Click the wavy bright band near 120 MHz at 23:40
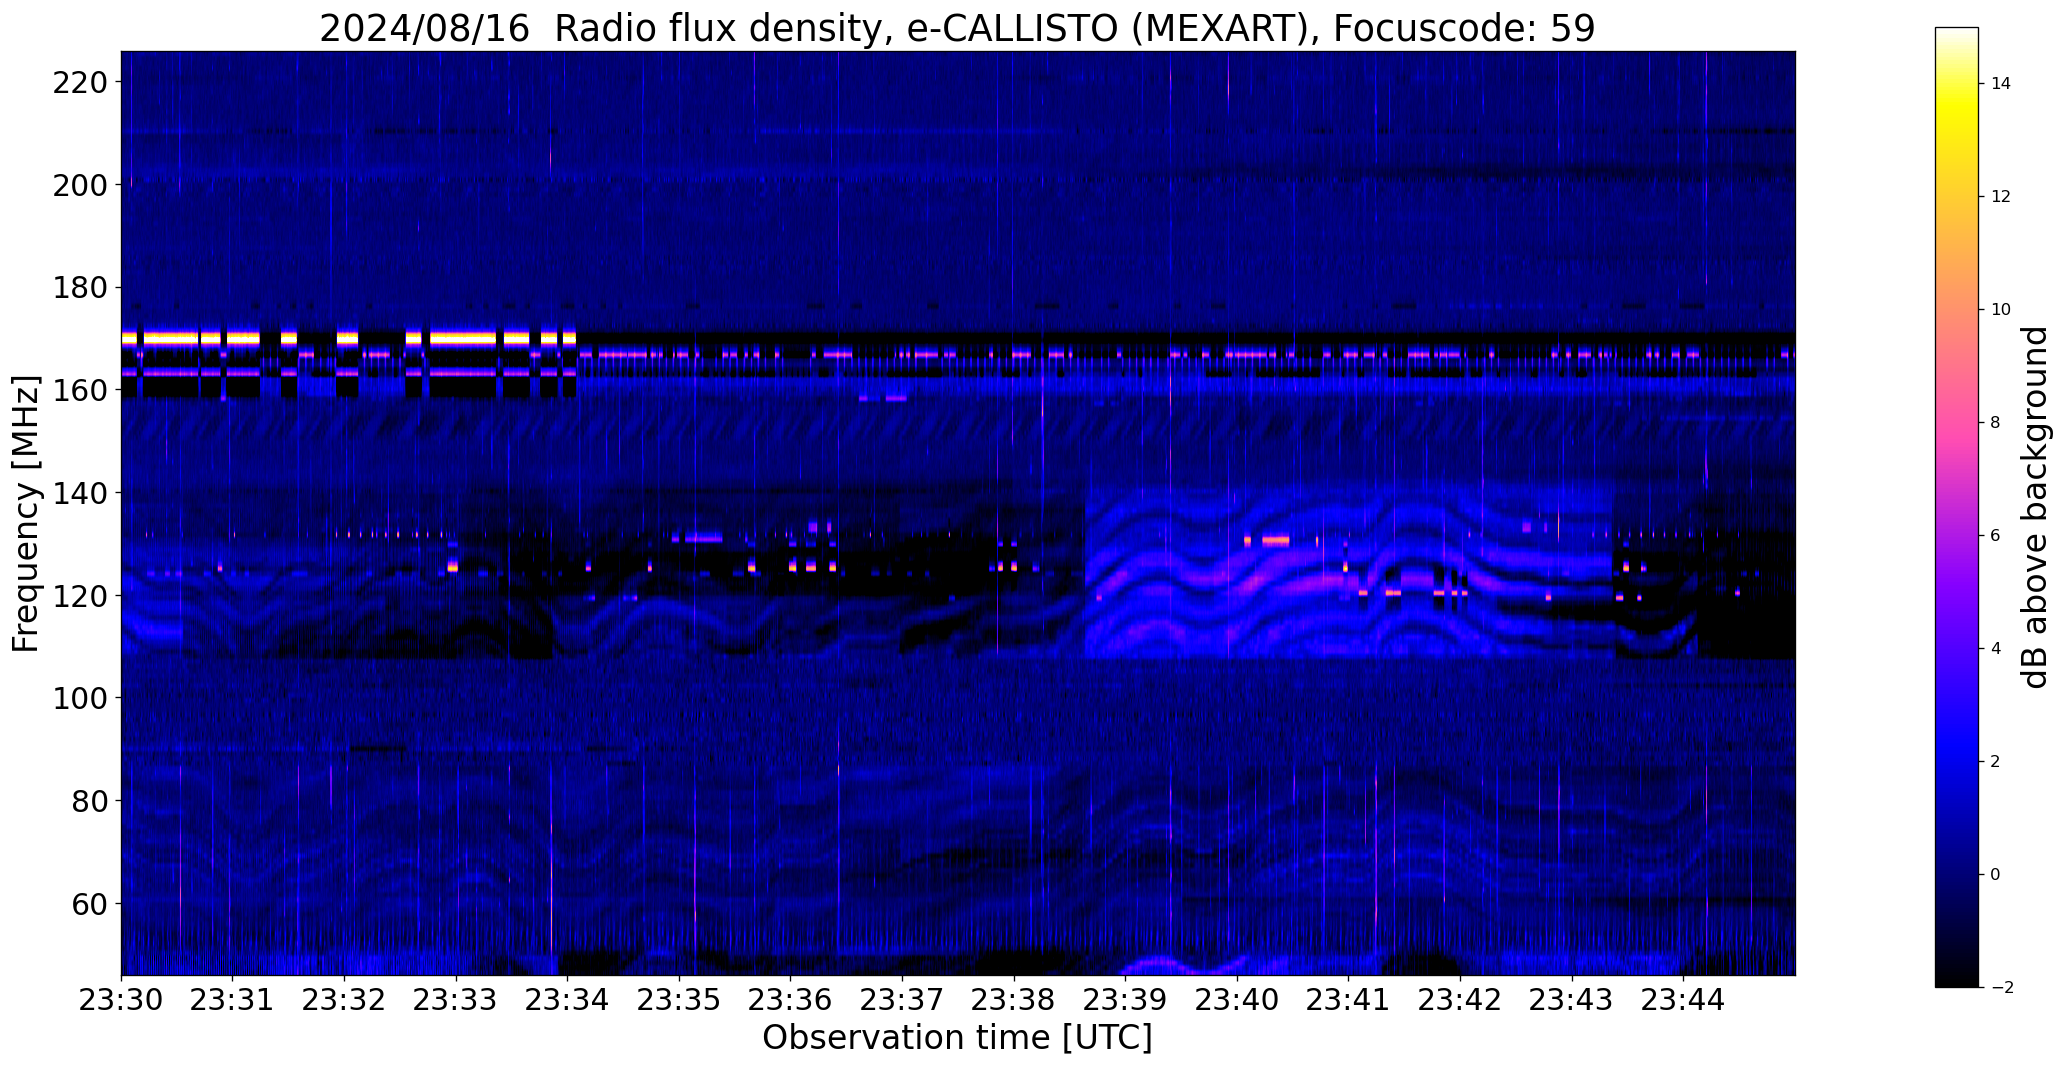The width and height of the screenshot is (2066, 1067). click(x=1237, y=582)
